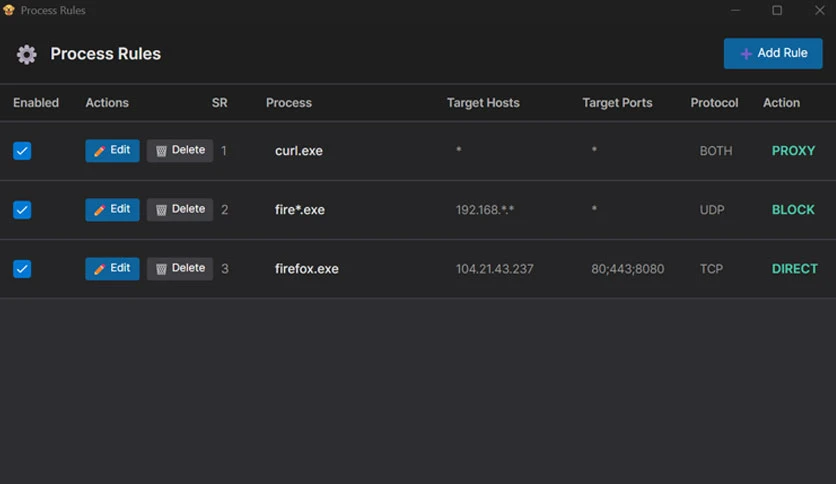Delete the firefox.exe rule
This screenshot has width=836, height=484.
coord(180,268)
